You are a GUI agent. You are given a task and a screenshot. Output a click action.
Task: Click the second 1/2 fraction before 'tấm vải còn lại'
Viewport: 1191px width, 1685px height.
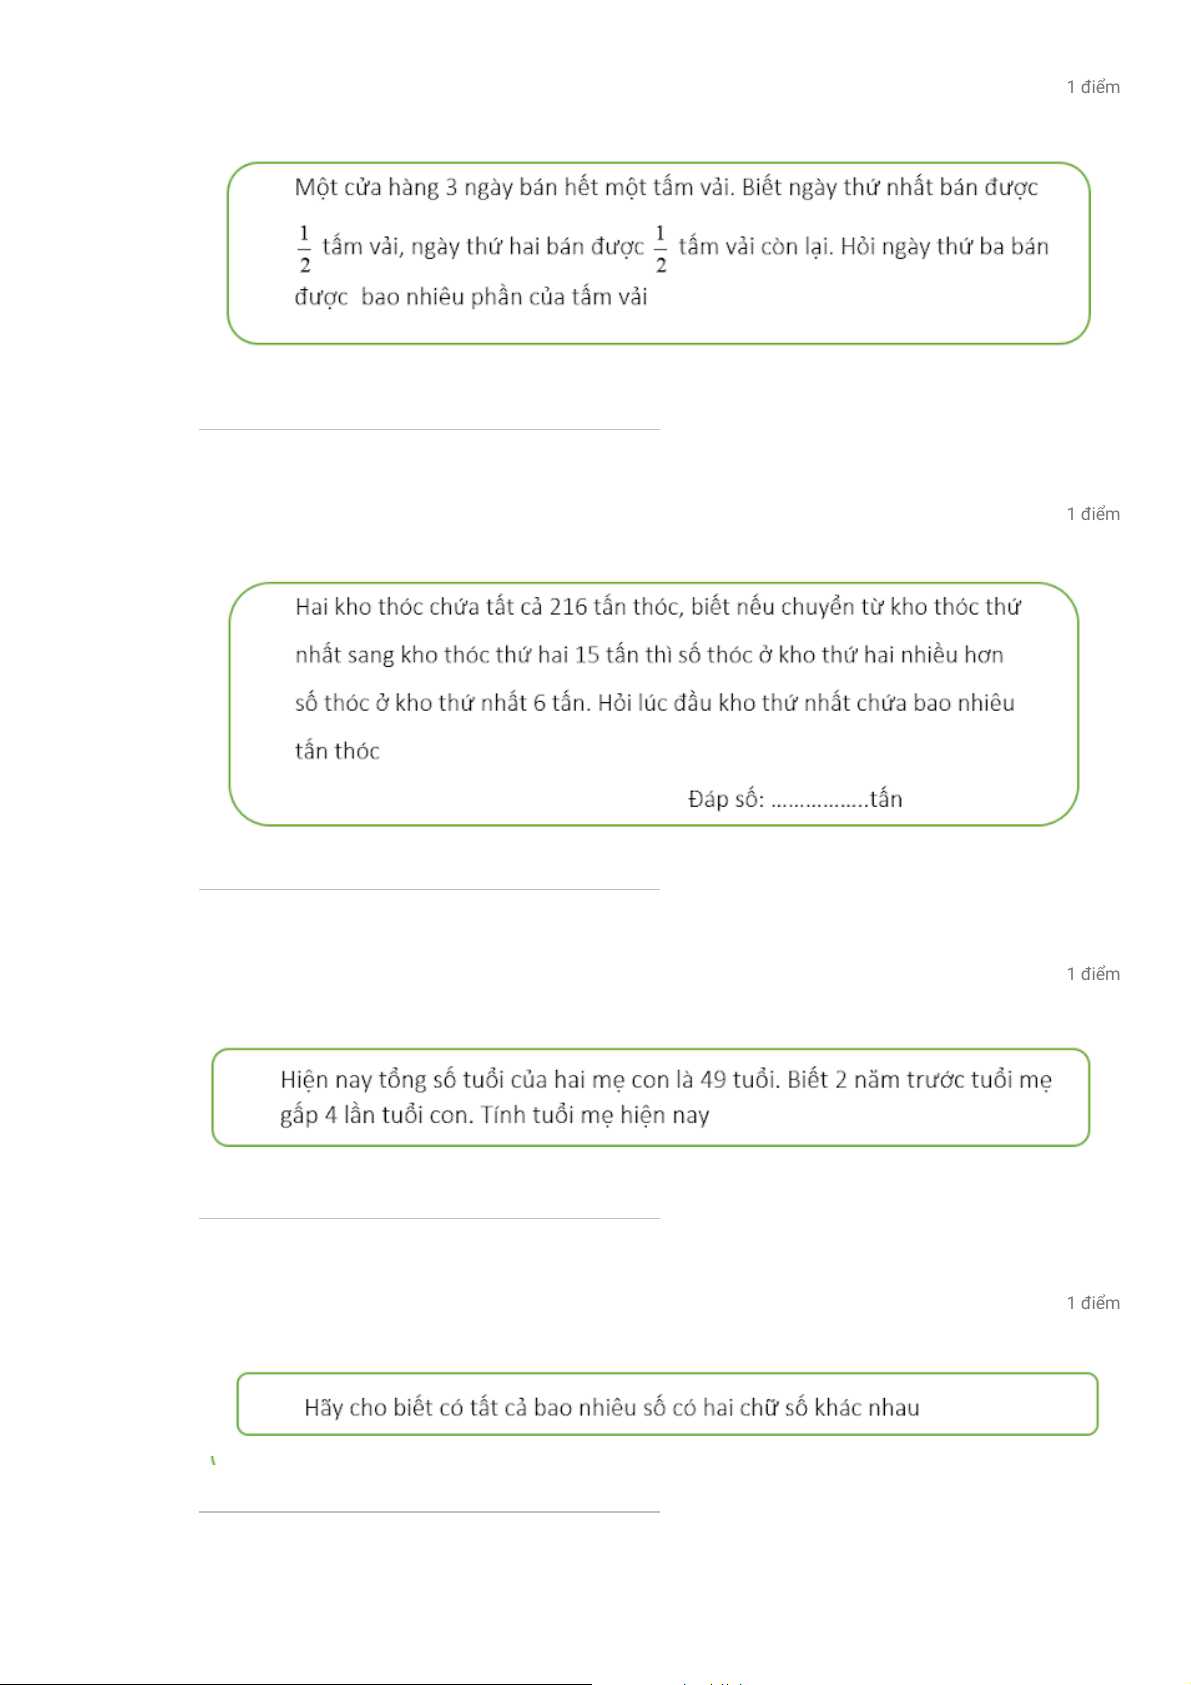click(x=661, y=249)
